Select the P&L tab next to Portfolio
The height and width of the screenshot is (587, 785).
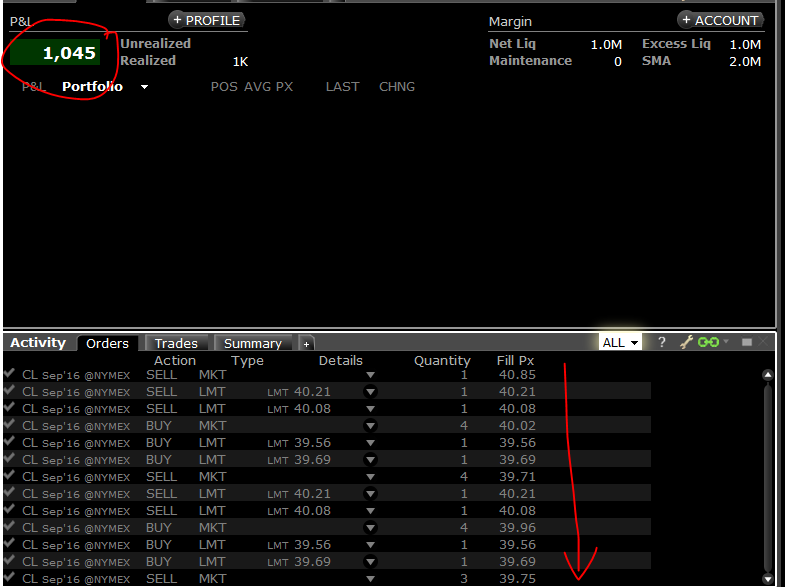tap(34, 87)
